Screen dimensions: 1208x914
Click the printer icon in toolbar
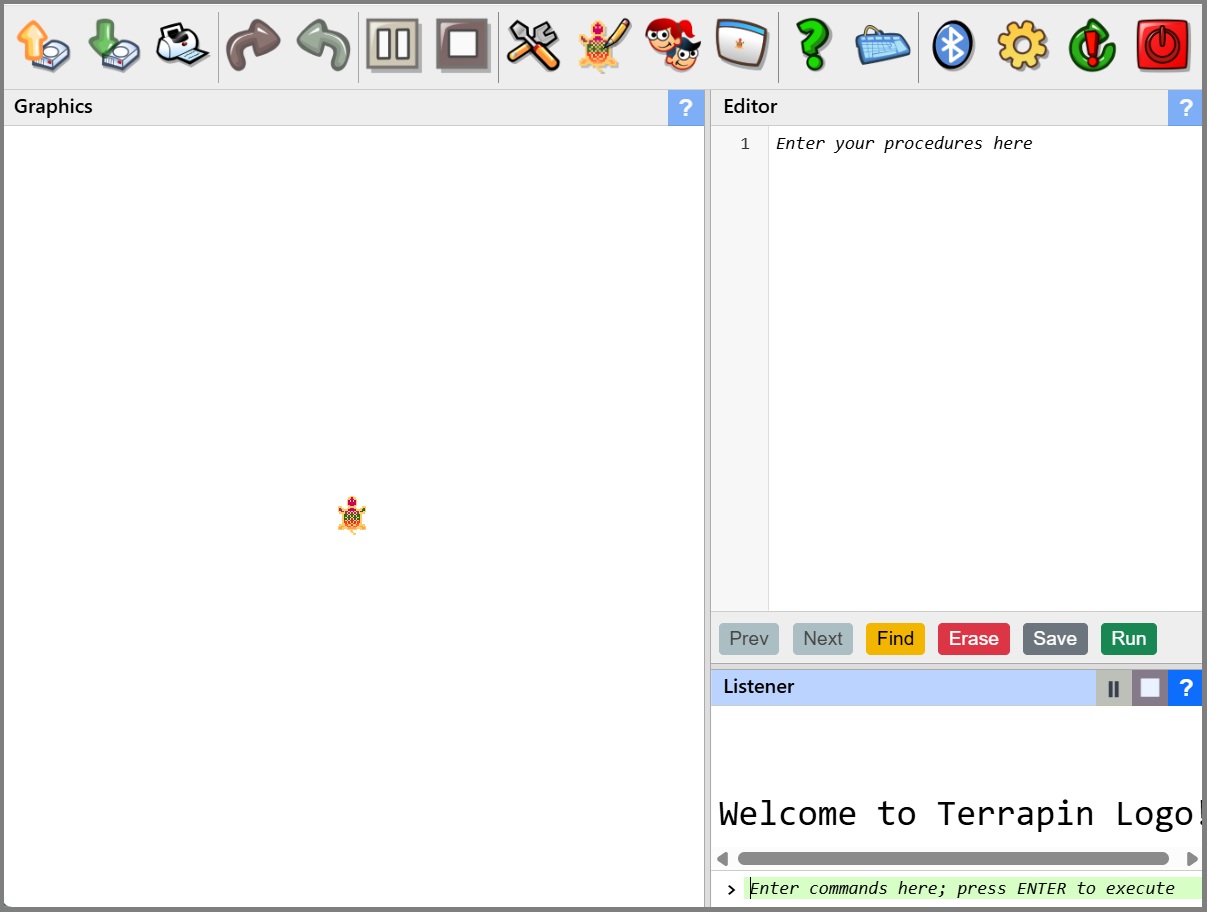(182, 45)
